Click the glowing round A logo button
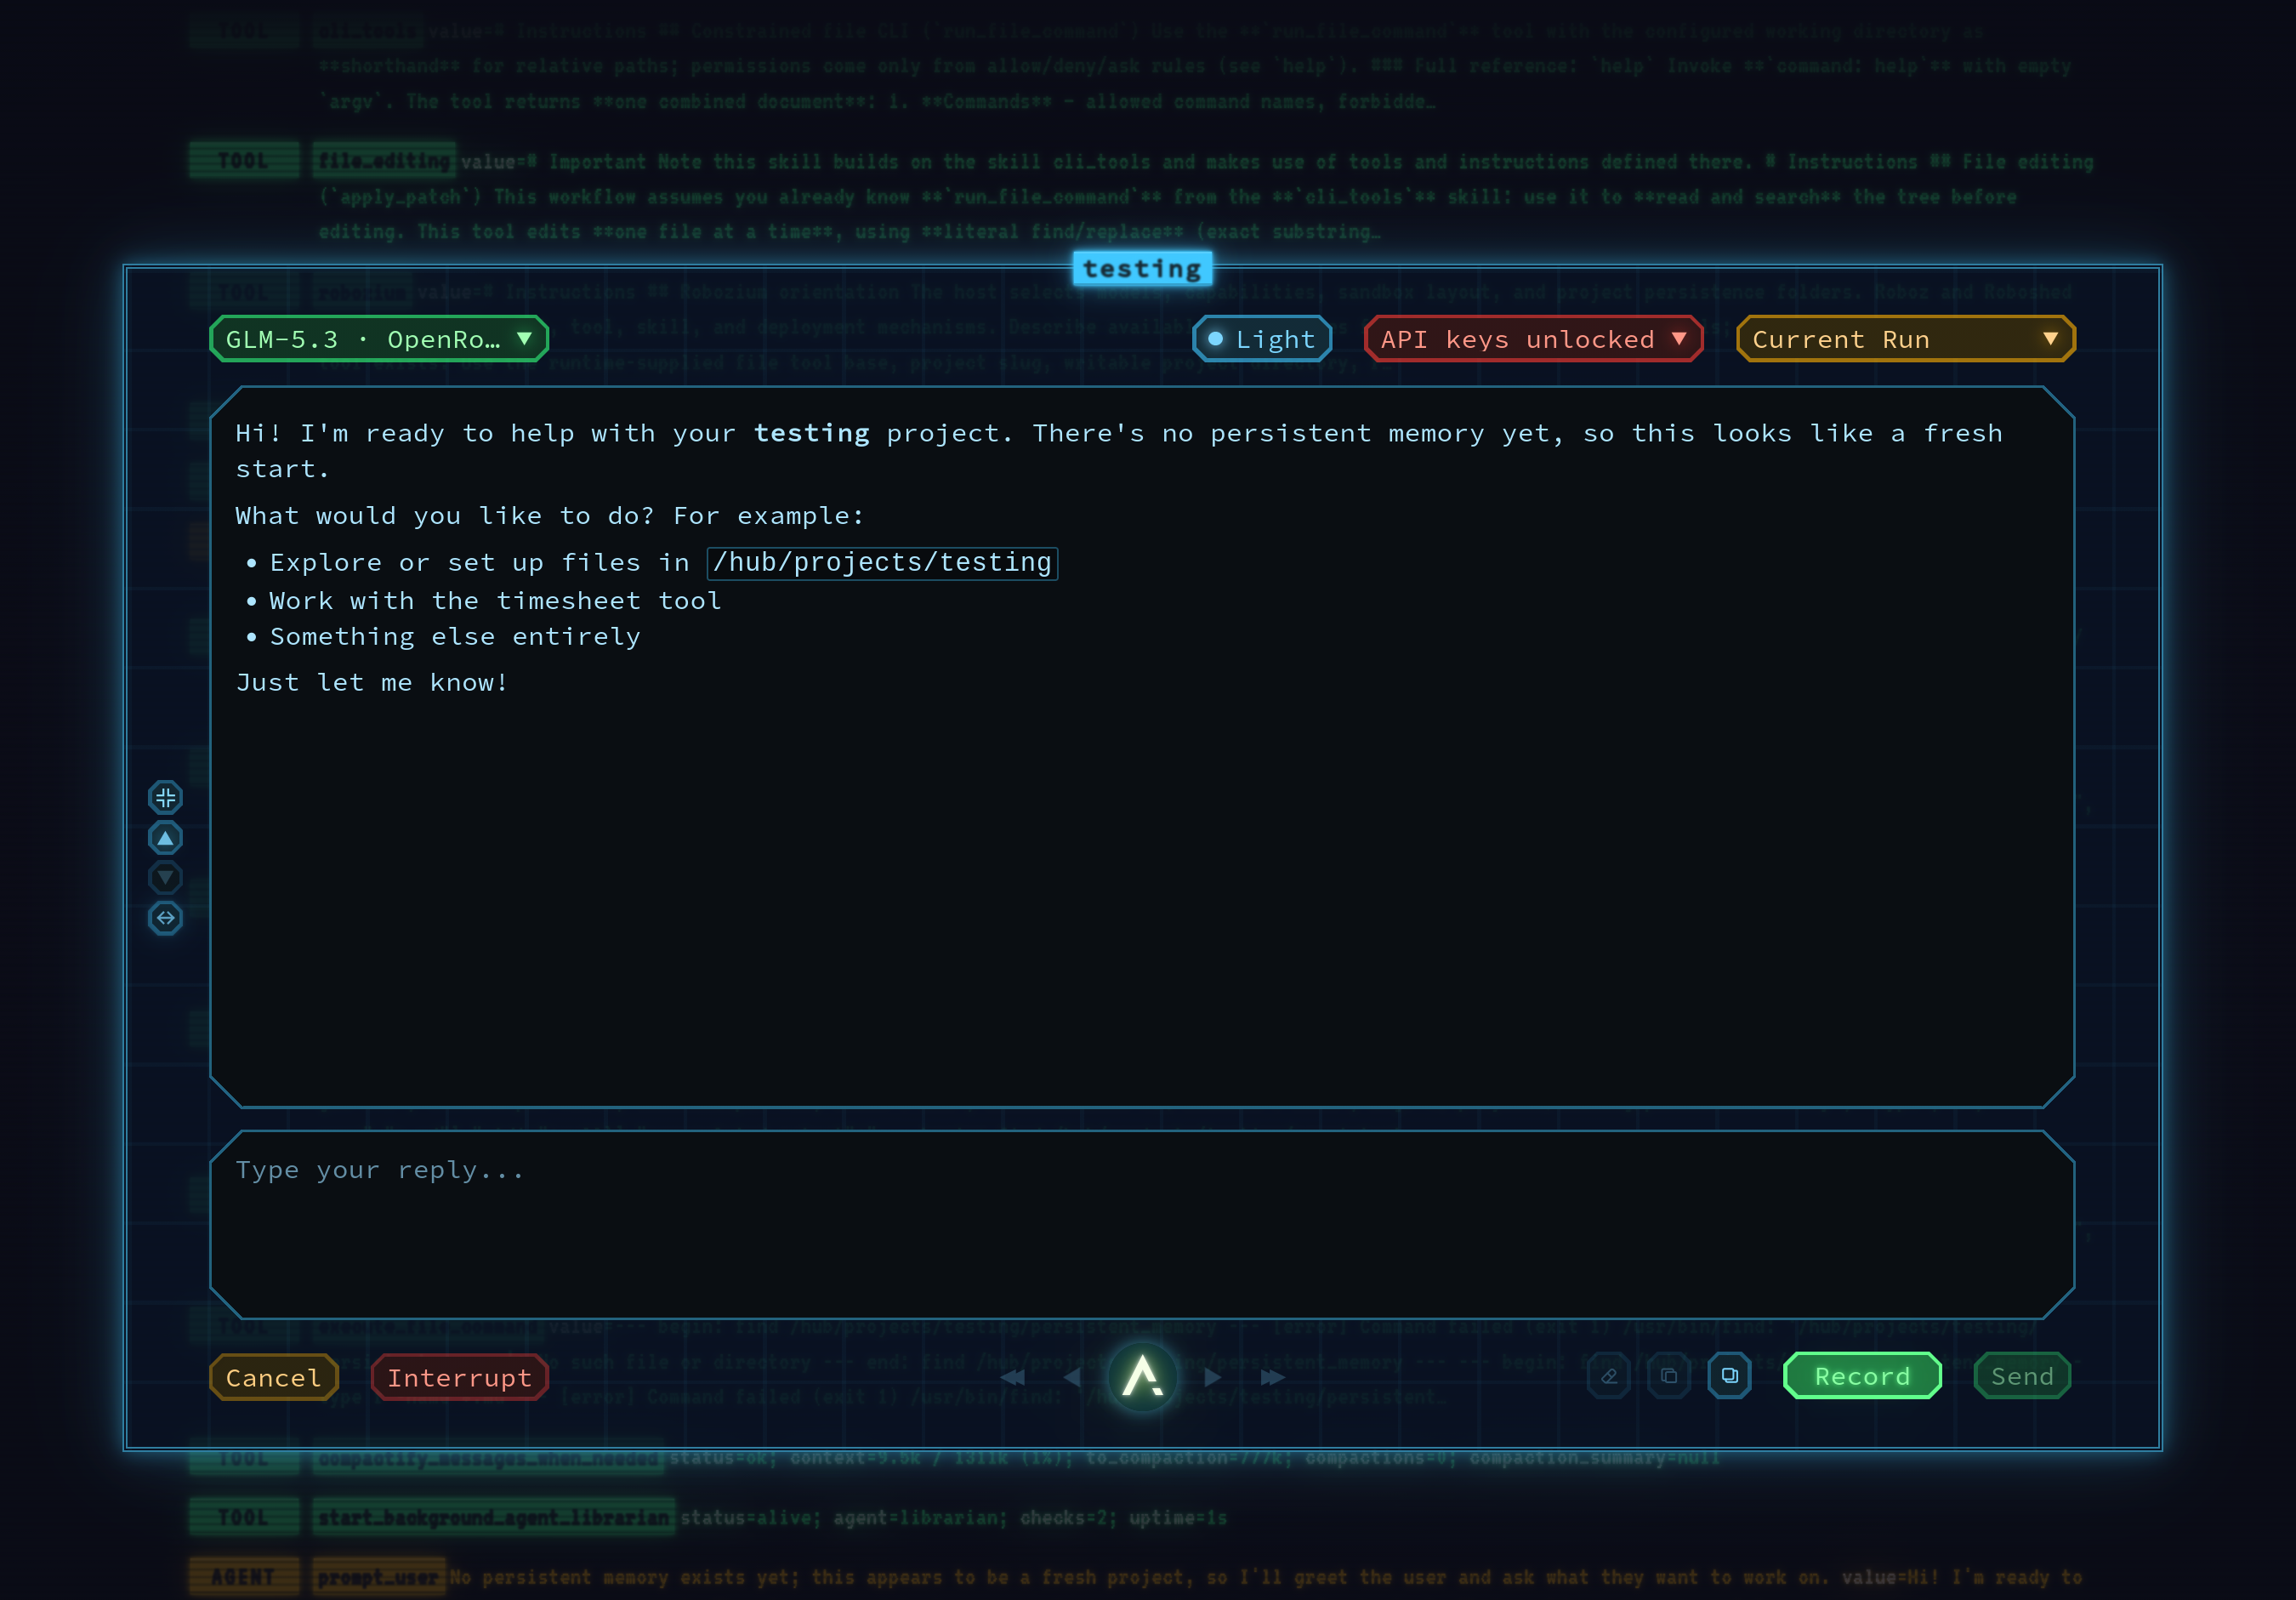Viewport: 2296px width, 1600px height. point(1142,1376)
